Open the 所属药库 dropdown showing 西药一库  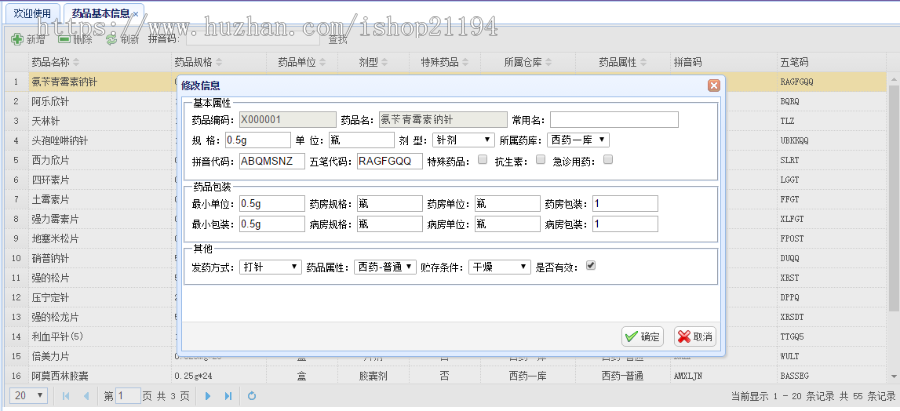click(x=578, y=139)
